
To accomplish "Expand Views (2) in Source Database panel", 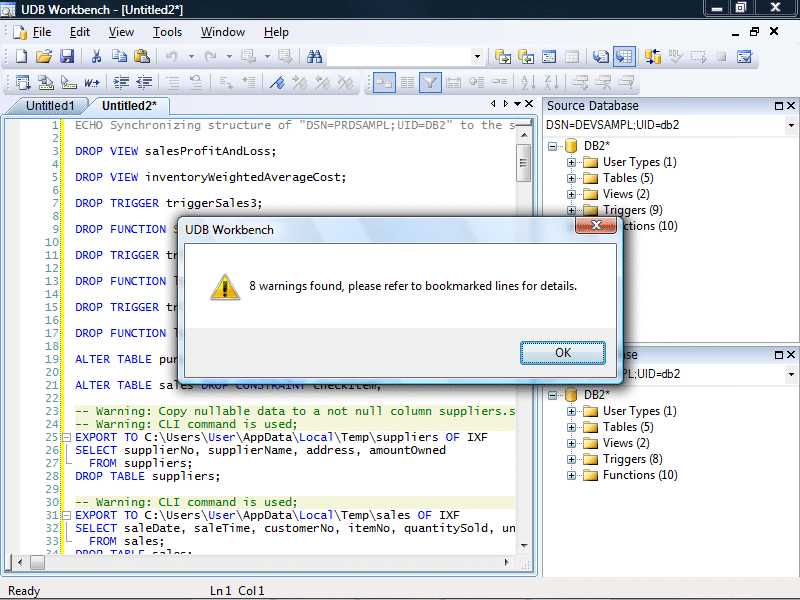I will click(571, 194).
